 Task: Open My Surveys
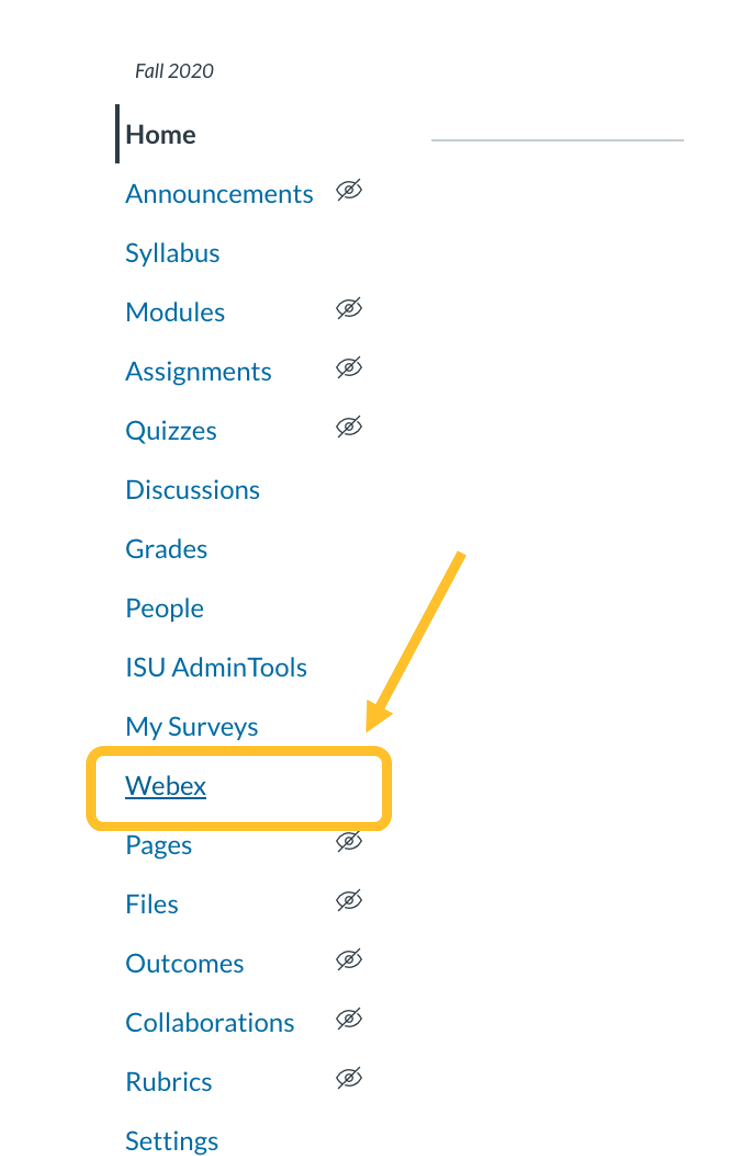pos(191,727)
